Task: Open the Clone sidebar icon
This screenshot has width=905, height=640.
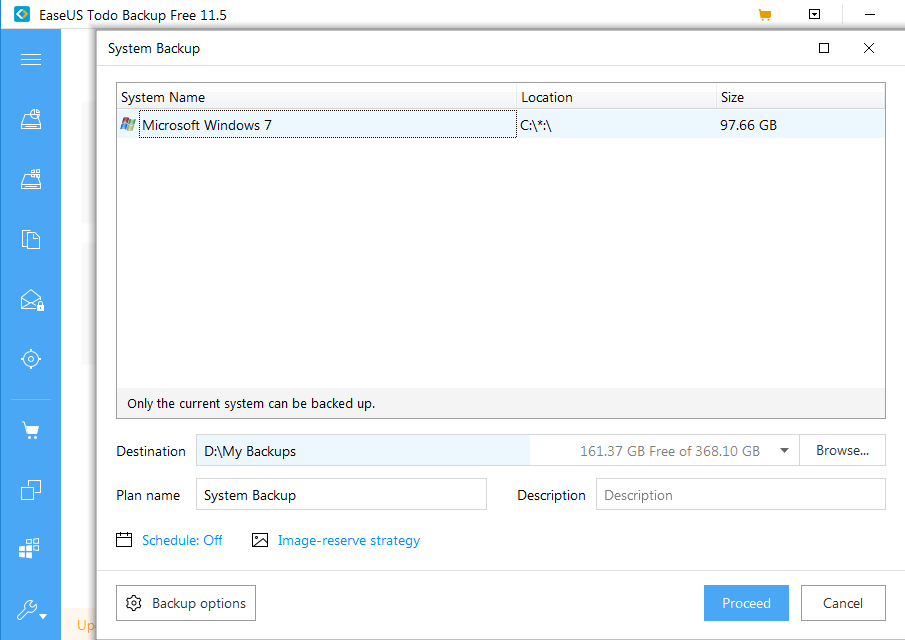Action: click(x=31, y=490)
